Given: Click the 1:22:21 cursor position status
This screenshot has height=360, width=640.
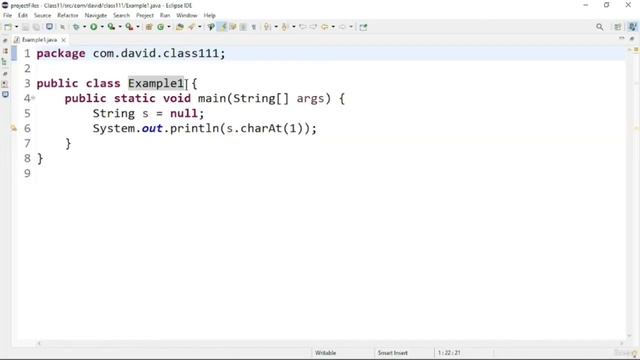Looking at the screenshot, I should click(x=449, y=353).
